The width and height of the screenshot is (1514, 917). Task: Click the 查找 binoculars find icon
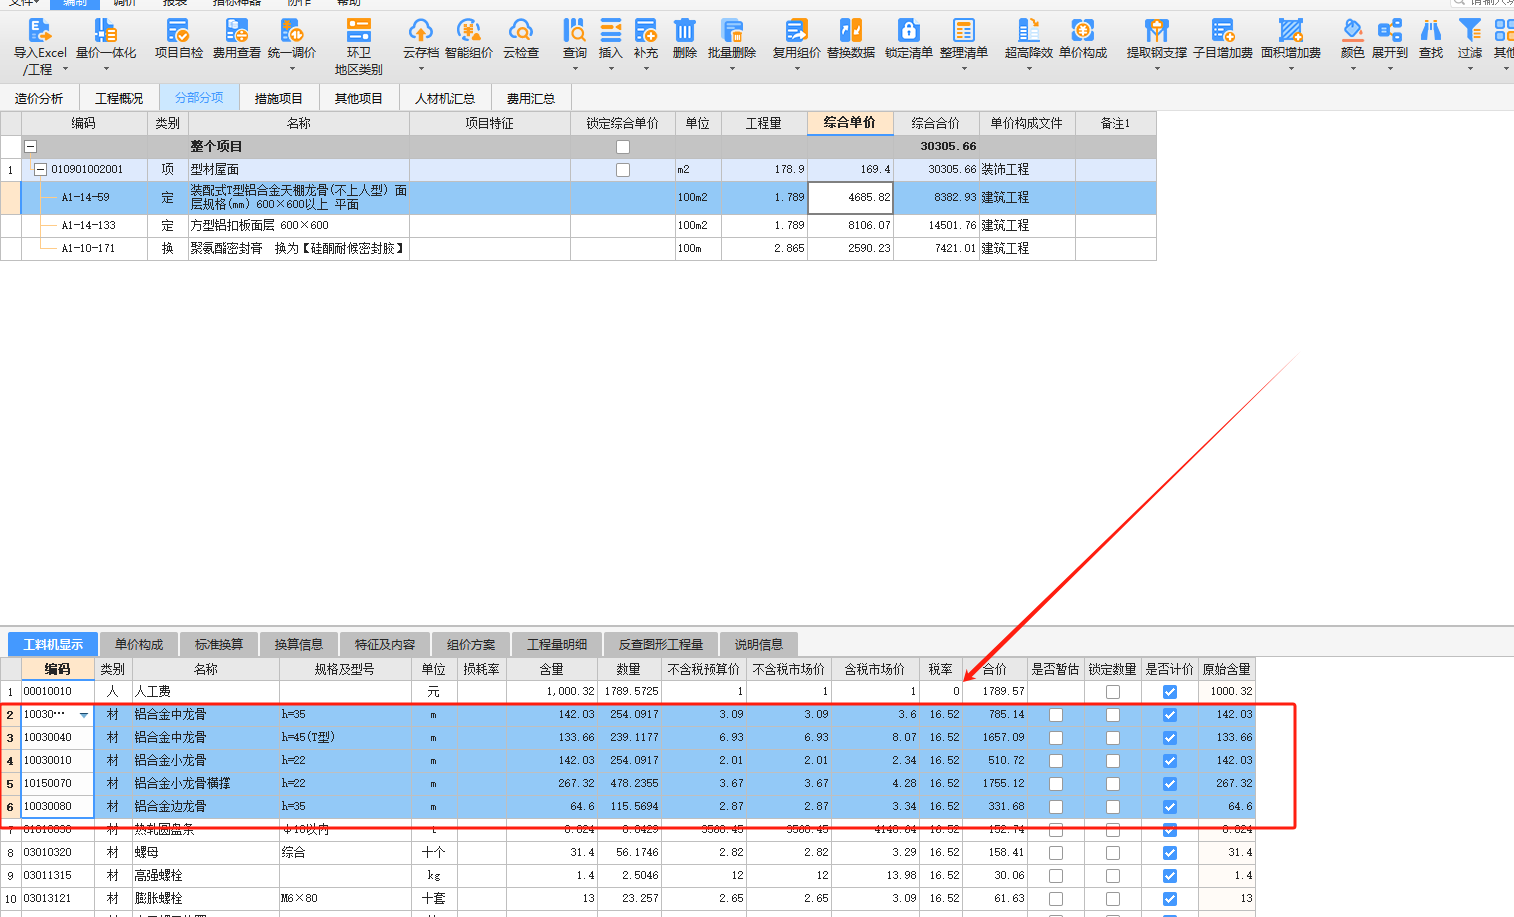pyautogui.click(x=1431, y=31)
